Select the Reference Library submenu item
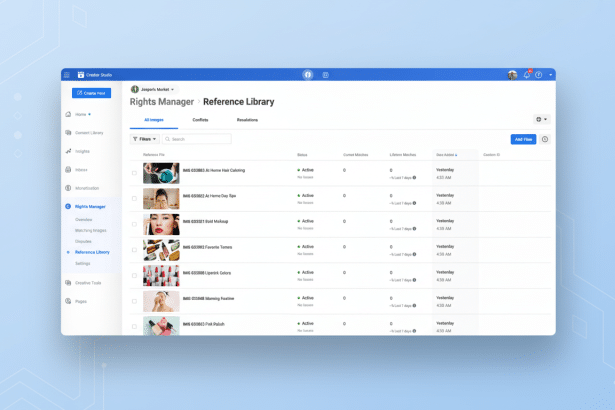 click(x=92, y=252)
